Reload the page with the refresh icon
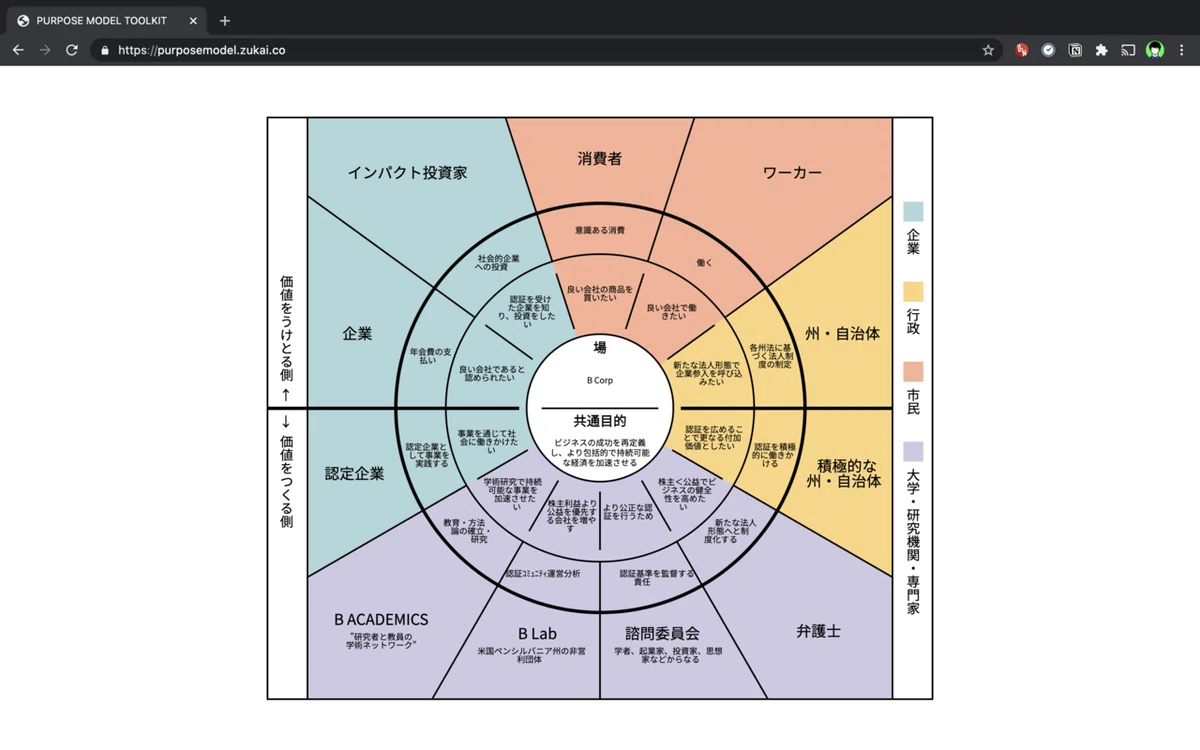The width and height of the screenshot is (1200, 750). pyautogui.click(x=72, y=50)
